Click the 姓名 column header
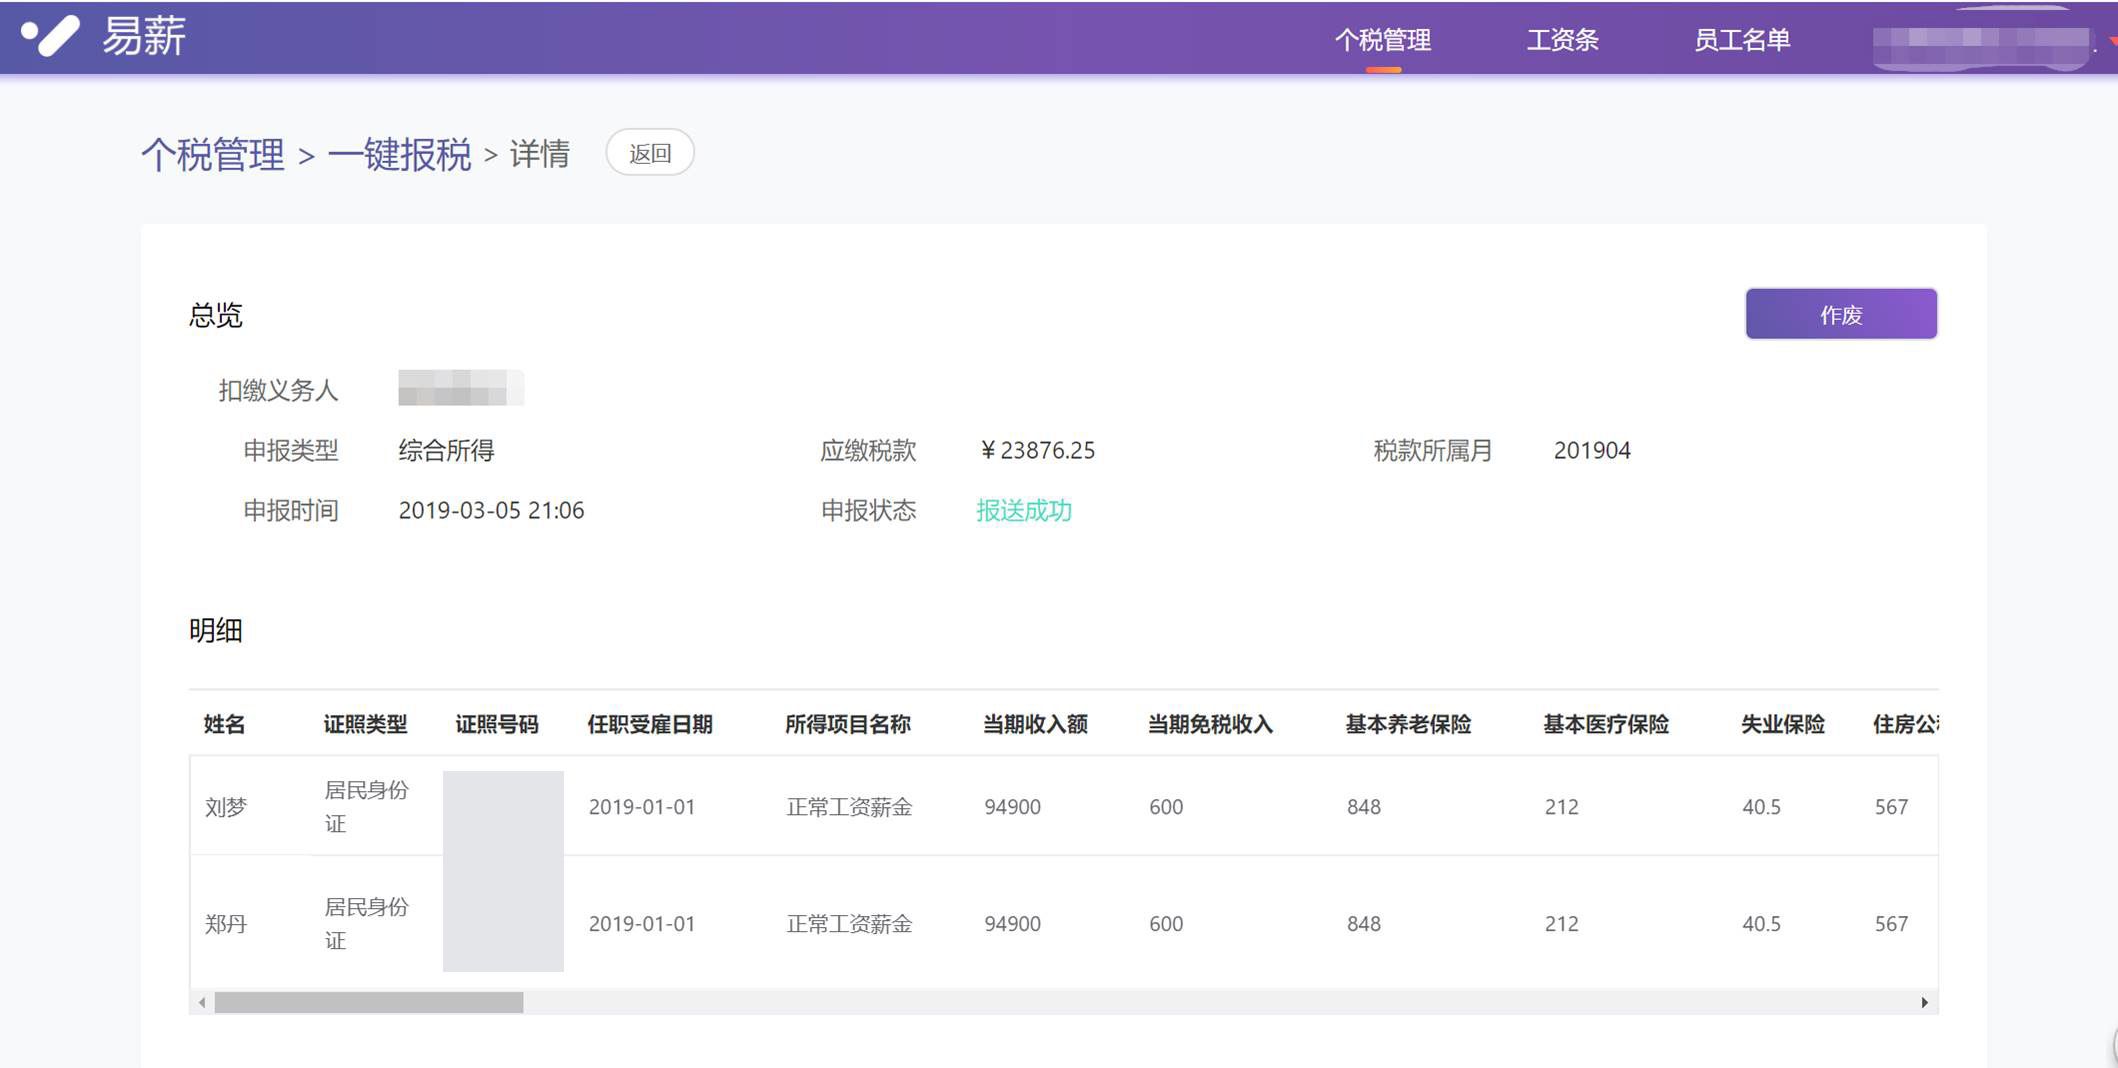The image size is (2118, 1068). coord(224,724)
